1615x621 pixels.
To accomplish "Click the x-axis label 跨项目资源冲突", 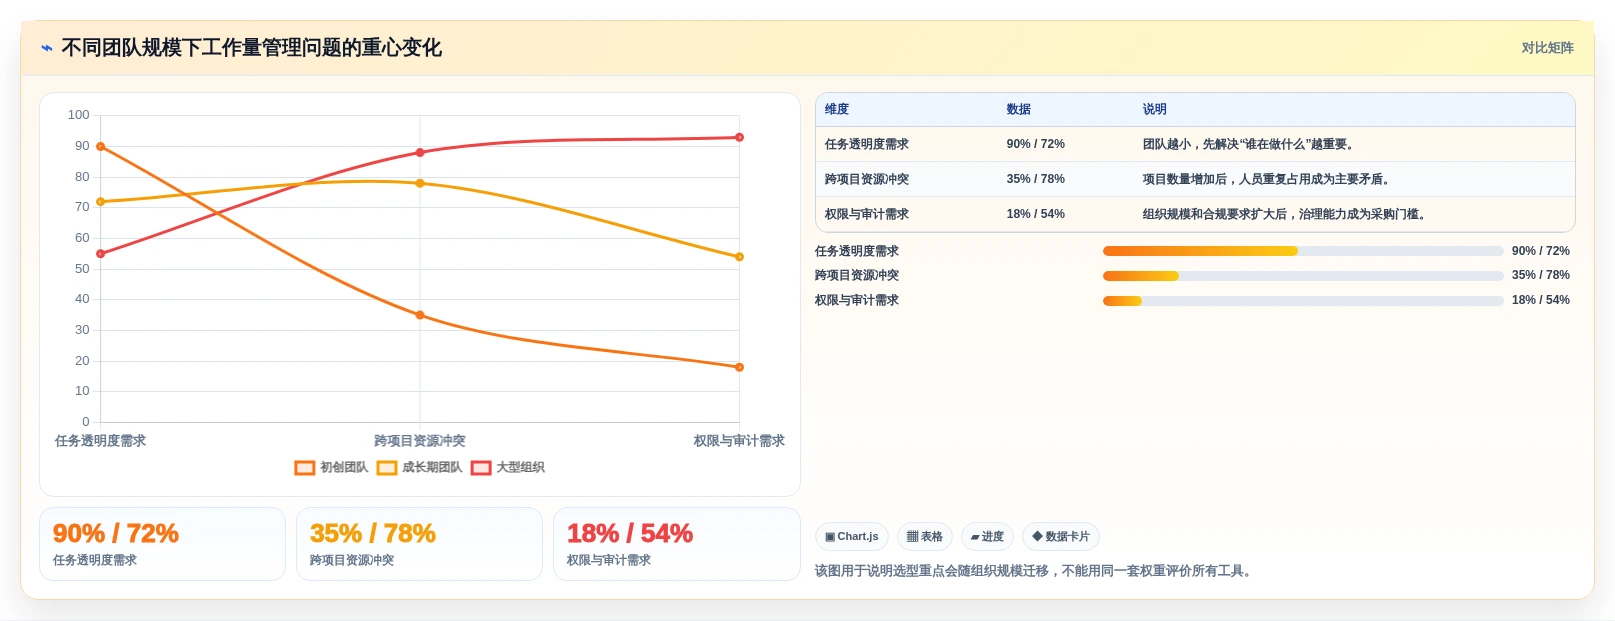I will [x=420, y=441].
